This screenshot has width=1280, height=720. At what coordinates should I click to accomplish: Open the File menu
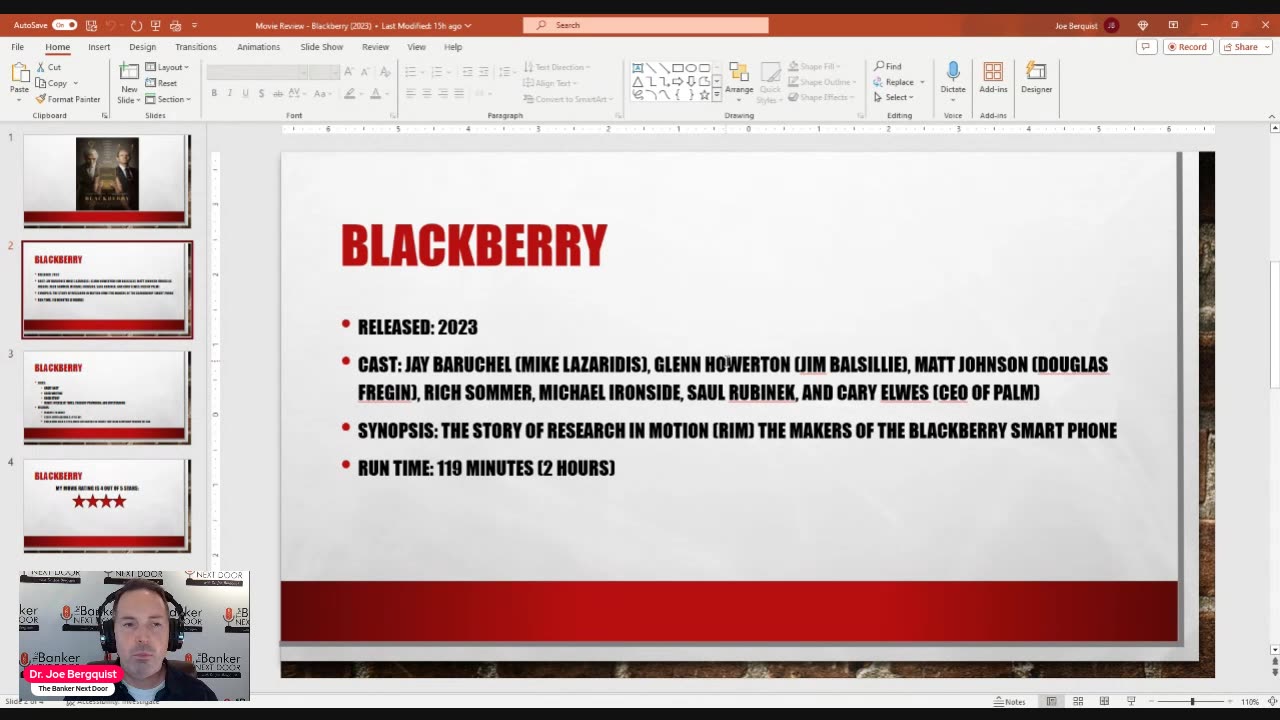coord(18,47)
